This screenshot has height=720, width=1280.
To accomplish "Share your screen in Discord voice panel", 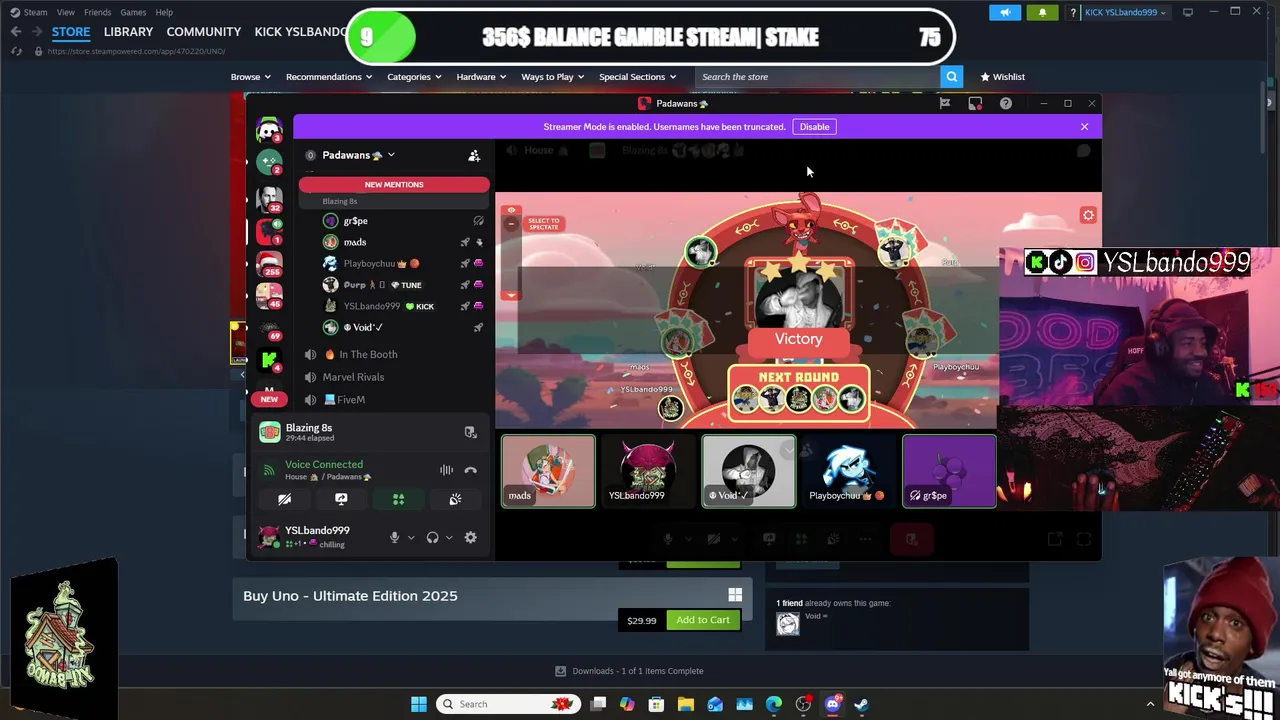I will 341,499.
